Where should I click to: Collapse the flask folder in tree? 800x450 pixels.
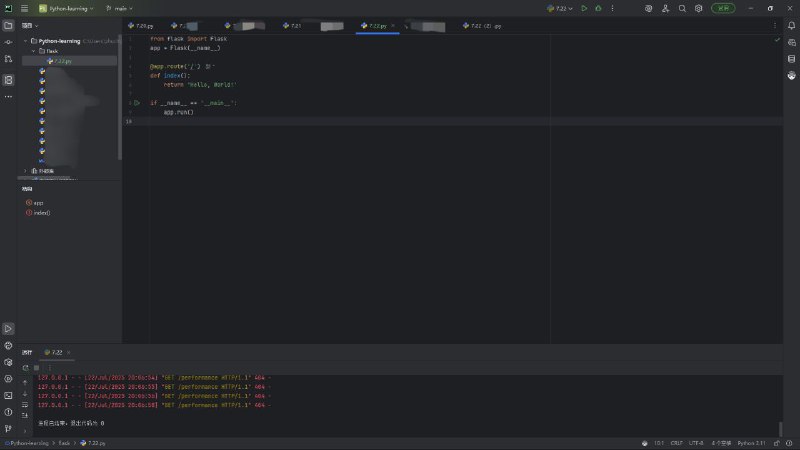click(33, 50)
